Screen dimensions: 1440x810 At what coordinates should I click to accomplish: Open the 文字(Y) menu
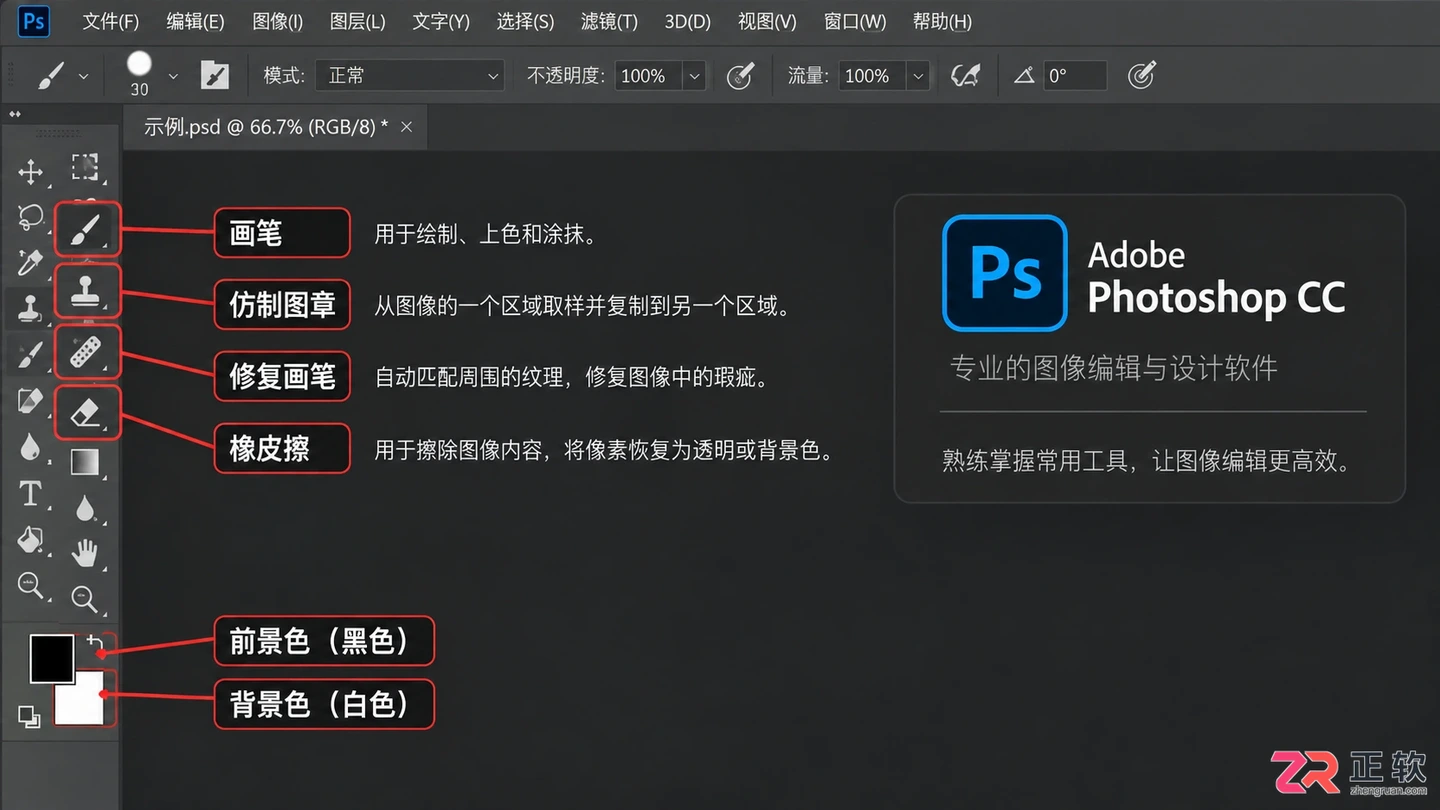point(441,22)
